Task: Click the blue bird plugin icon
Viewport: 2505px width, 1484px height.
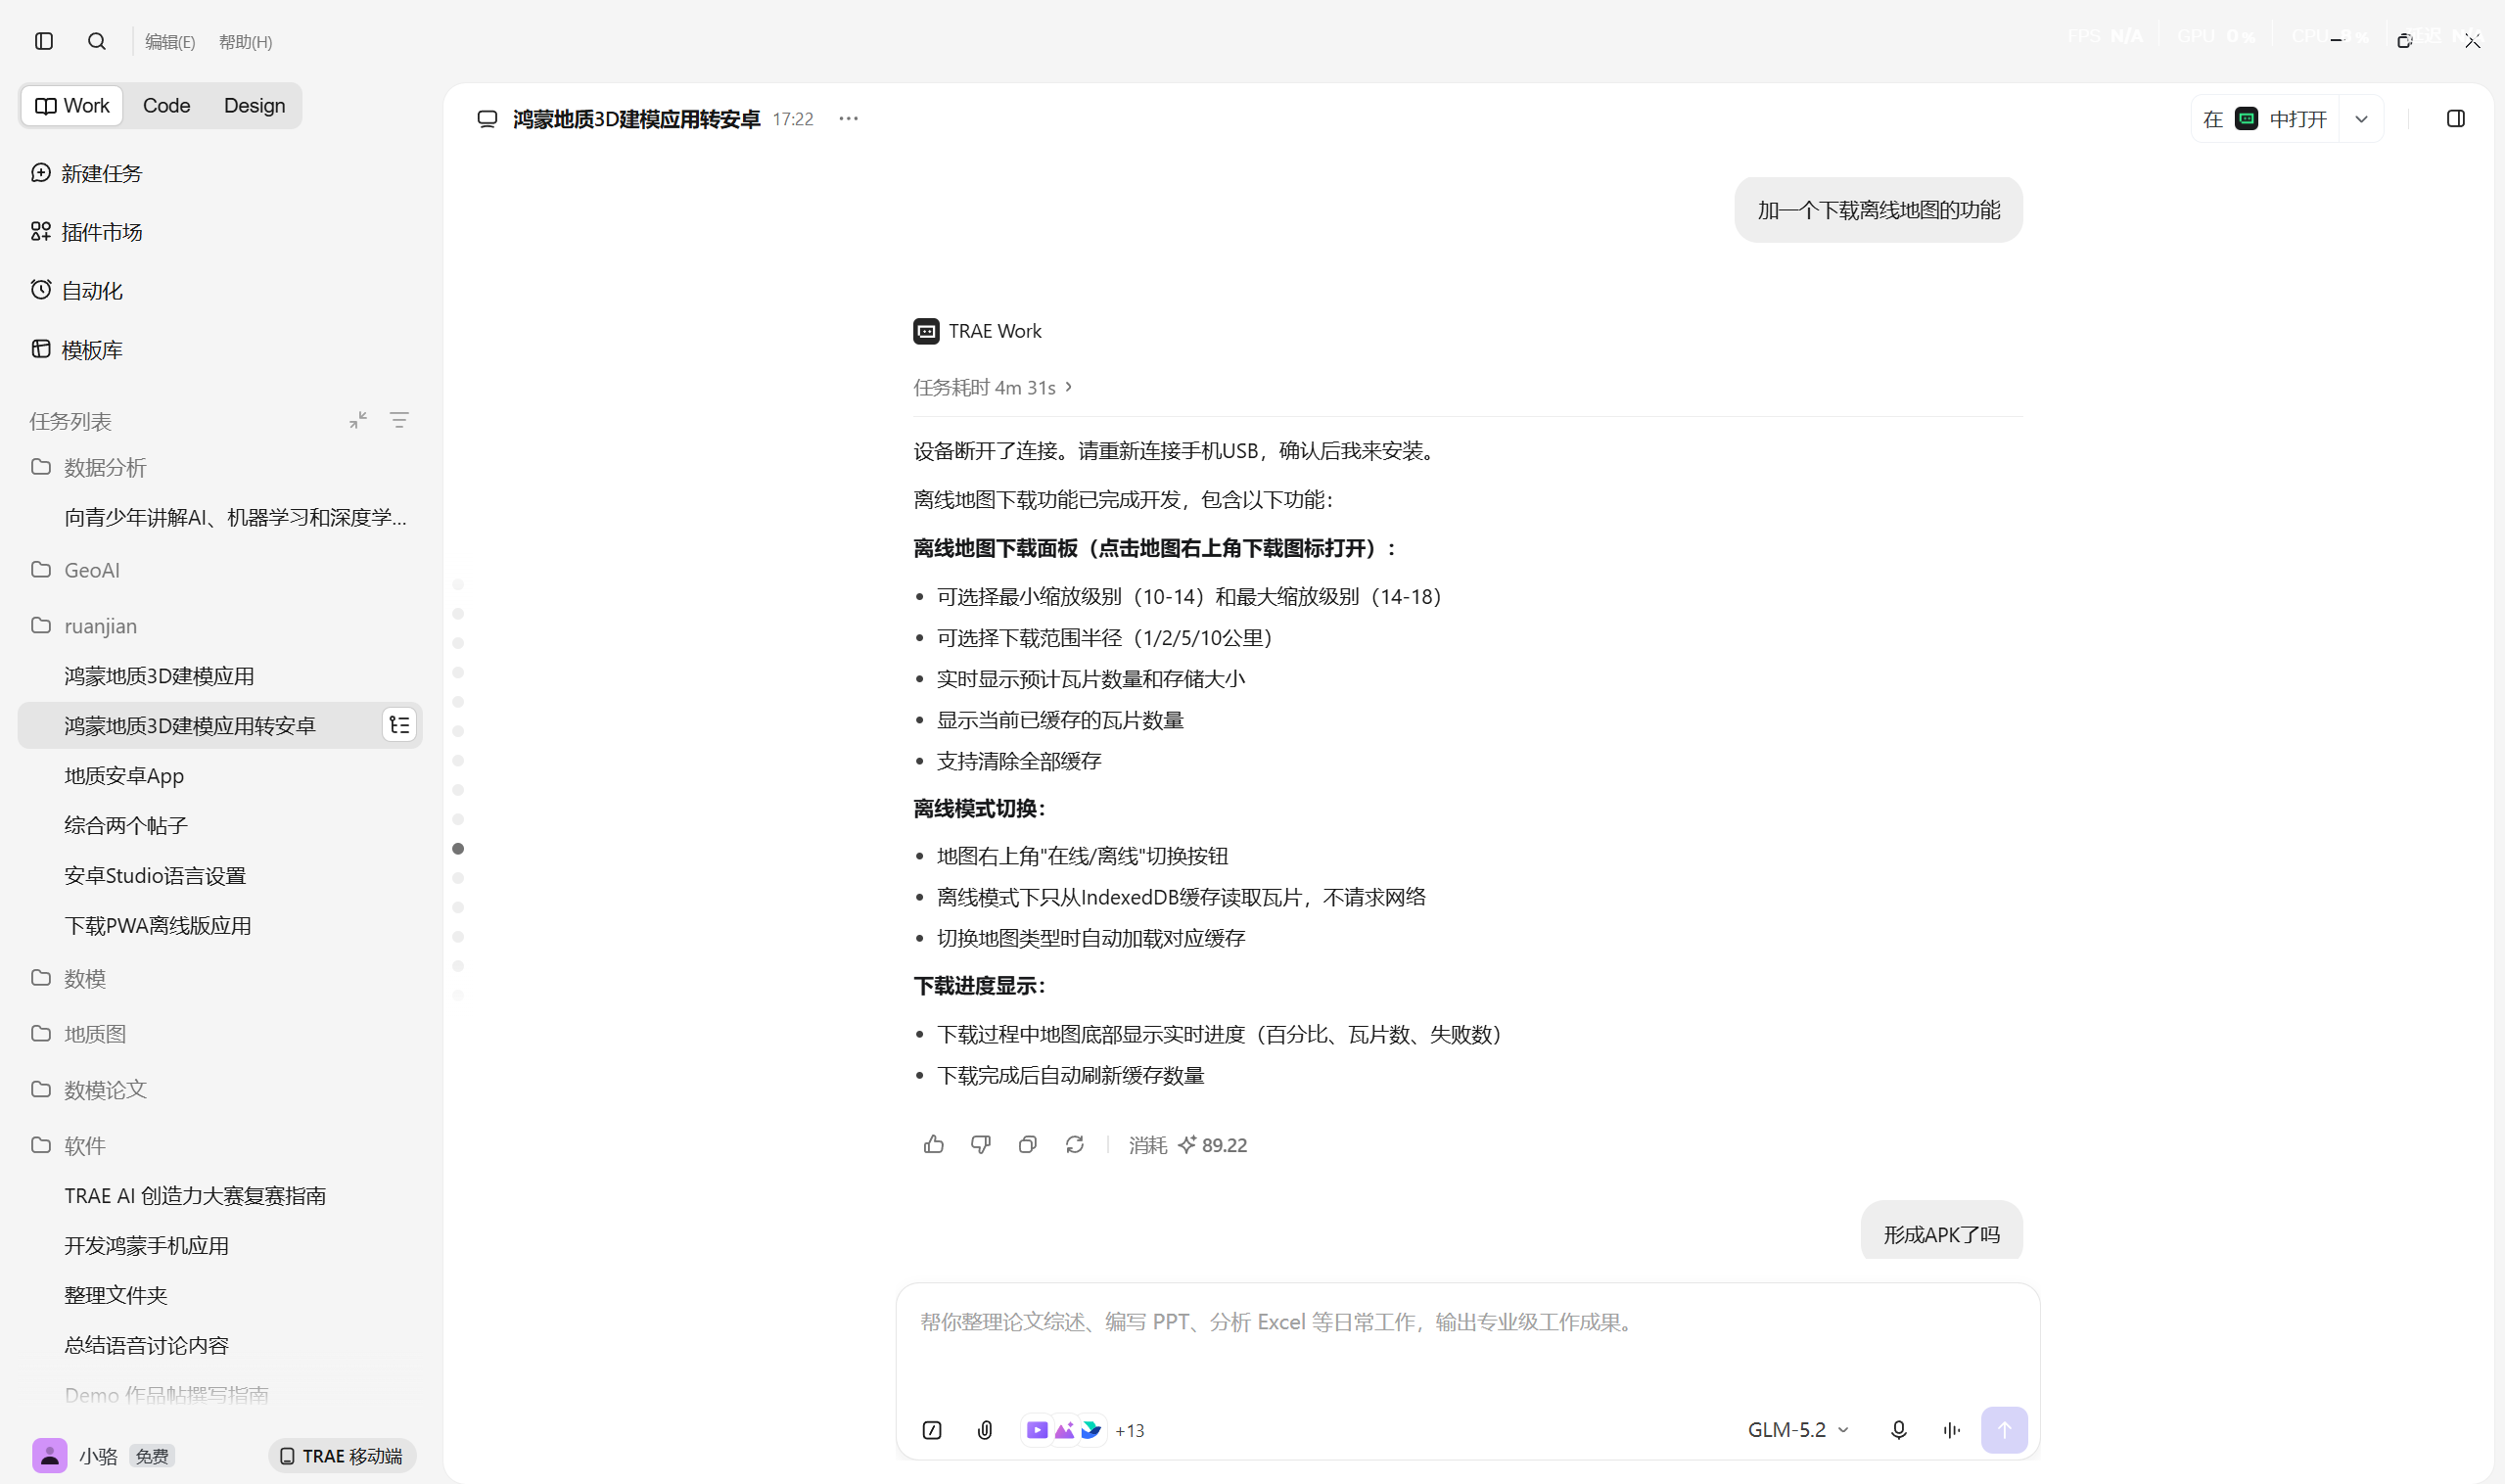Action: pos(1091,1430)
